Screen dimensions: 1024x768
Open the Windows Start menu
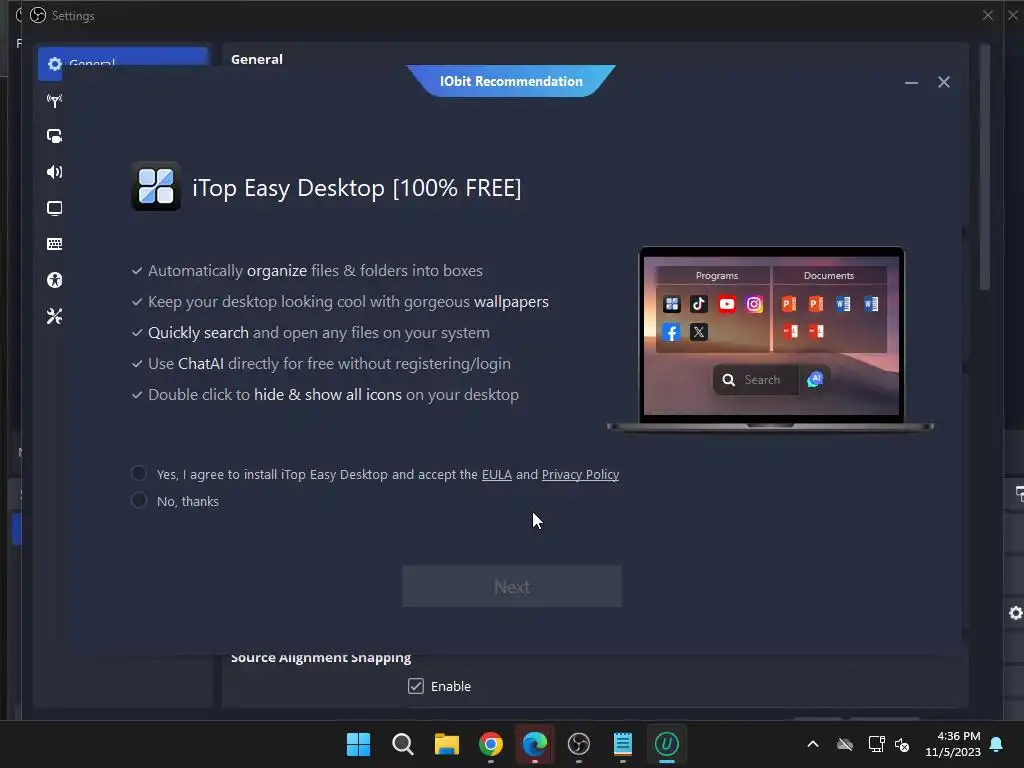point(358,744)
